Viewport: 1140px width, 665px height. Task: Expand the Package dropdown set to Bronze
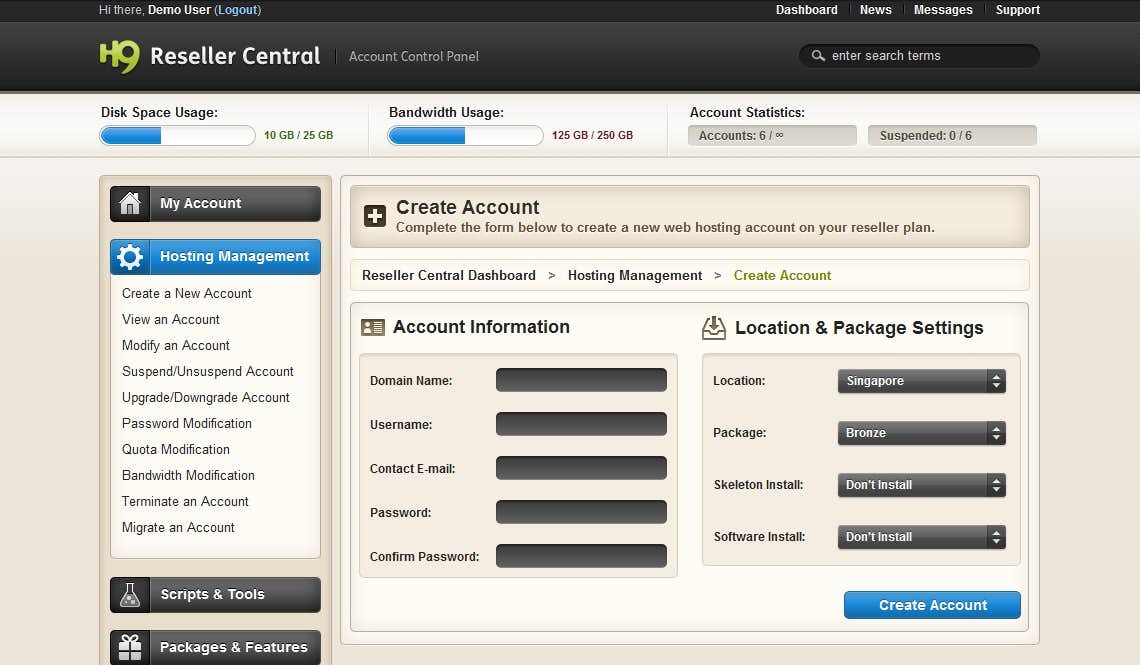(x=921, y=433)
